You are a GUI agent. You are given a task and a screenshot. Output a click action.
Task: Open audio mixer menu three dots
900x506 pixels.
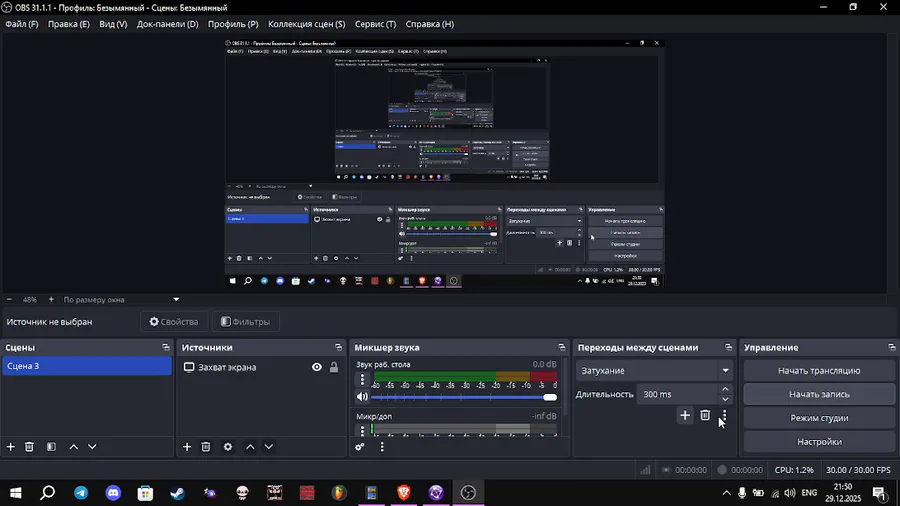coord(382,447)
